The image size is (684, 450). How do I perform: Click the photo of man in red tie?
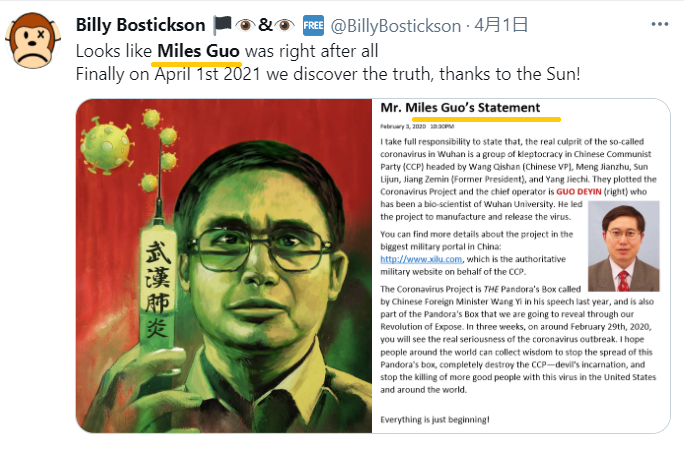tap(623, 246)
